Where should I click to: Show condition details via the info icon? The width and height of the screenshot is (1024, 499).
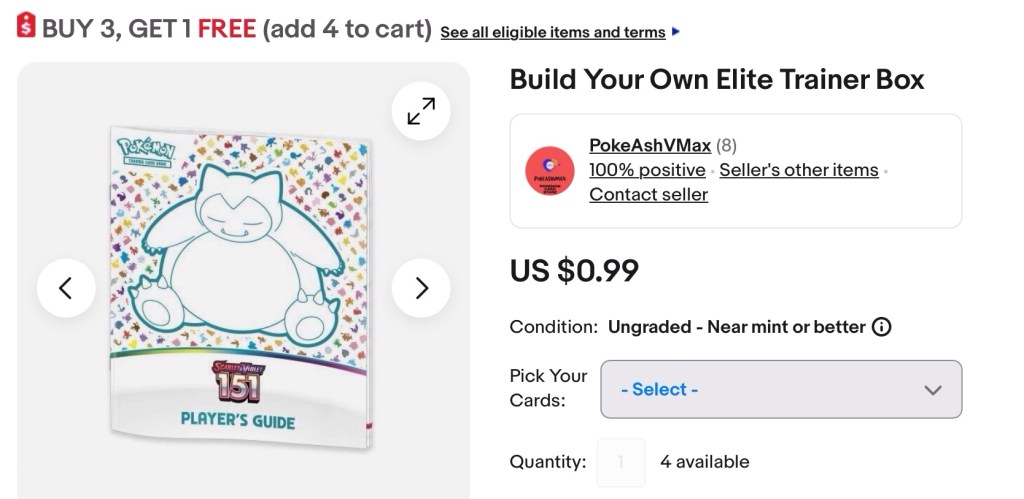[x=881, y=327]
